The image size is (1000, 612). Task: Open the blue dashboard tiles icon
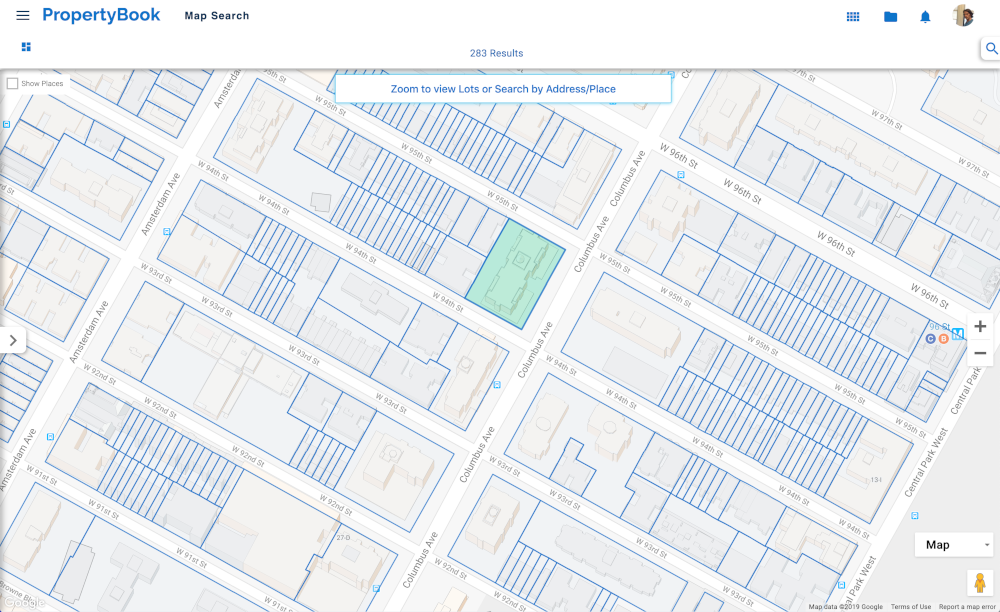tap(26, 47)
